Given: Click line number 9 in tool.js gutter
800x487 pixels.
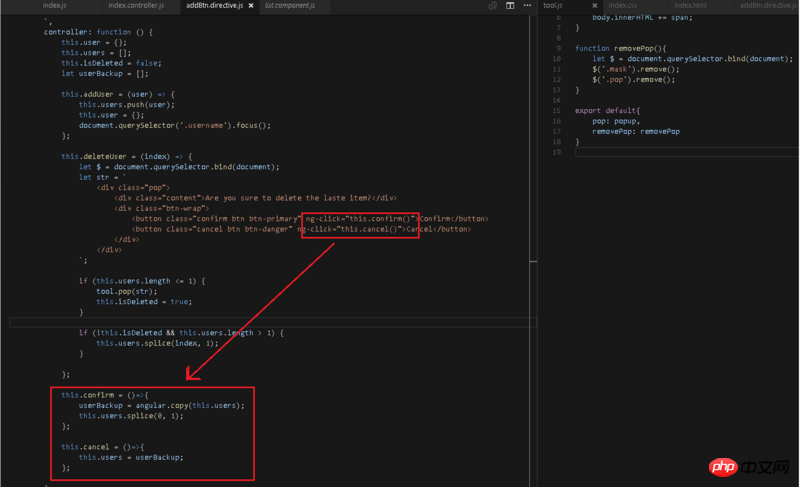Looking at the screenshot, I should [x=559, y=48].
